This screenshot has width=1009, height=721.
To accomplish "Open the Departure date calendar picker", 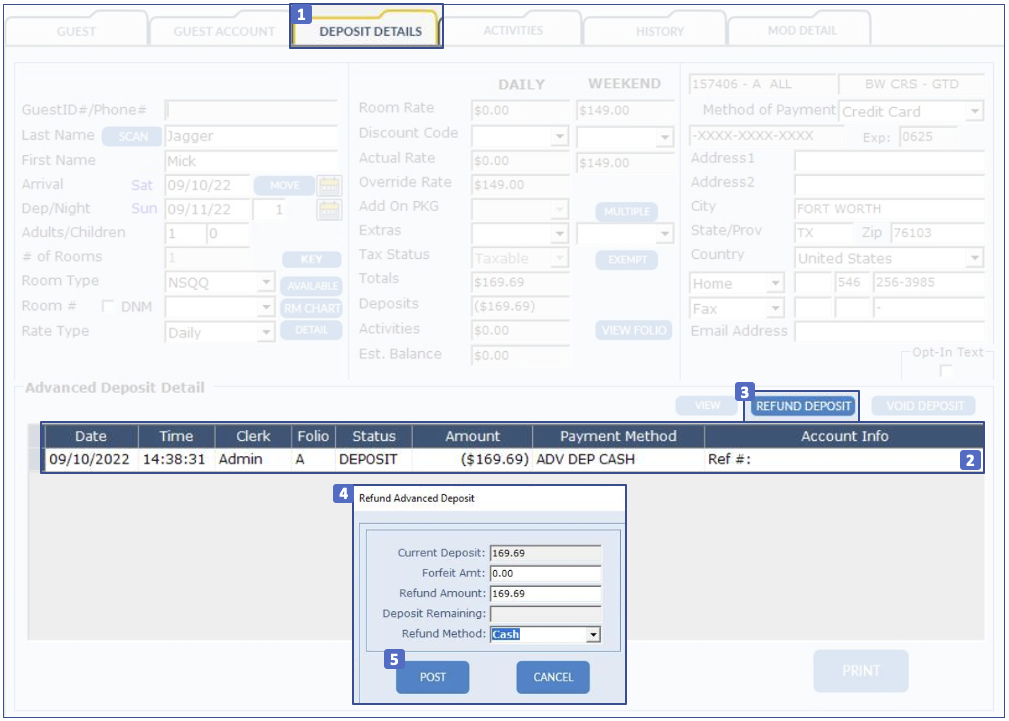I will click(x=329, y=210).
